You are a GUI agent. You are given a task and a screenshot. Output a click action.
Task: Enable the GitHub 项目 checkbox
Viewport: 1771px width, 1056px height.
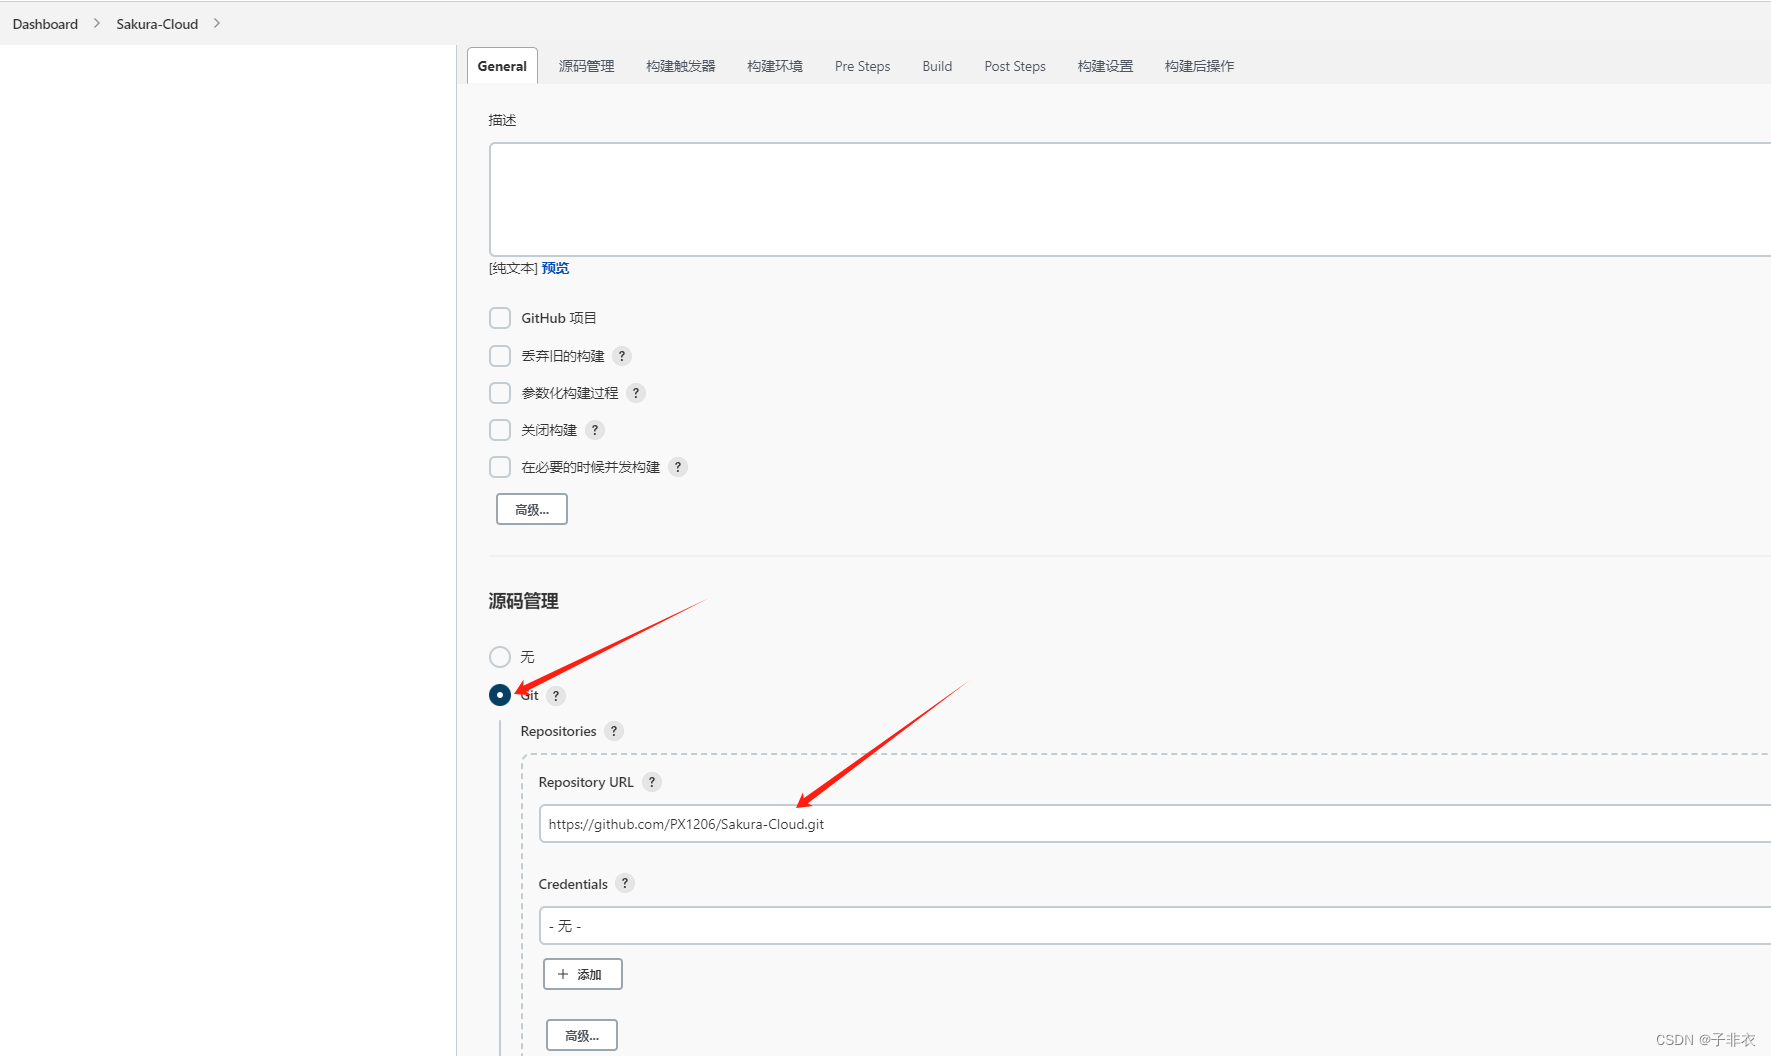(500, 318)
